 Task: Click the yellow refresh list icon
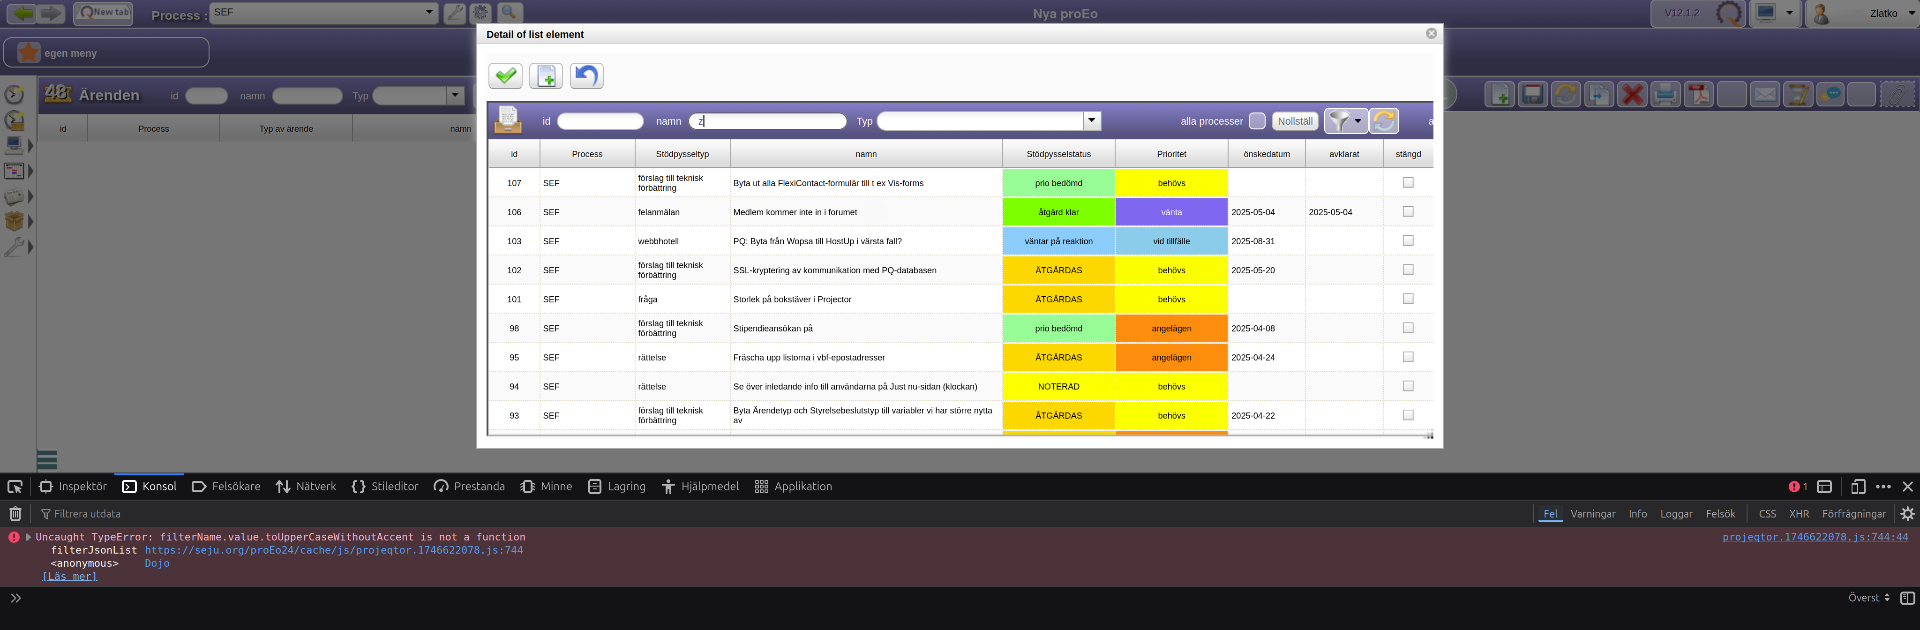click(x=1384, y=121)
